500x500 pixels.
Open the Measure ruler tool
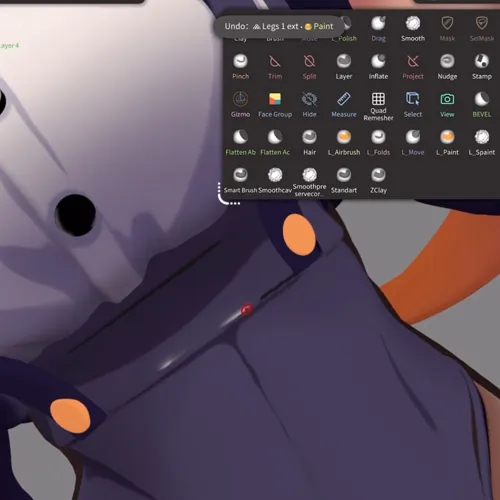(x=344, y=105)
